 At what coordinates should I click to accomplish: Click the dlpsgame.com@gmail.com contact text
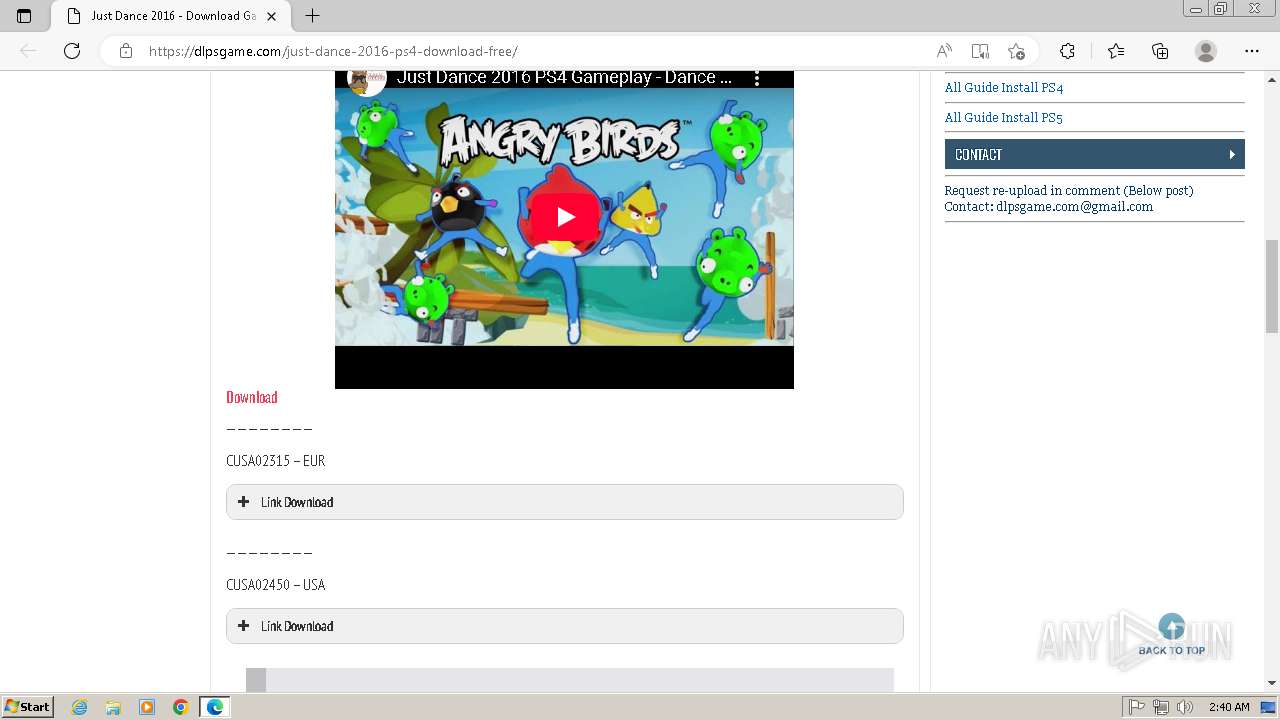[x=1074, y=207]
